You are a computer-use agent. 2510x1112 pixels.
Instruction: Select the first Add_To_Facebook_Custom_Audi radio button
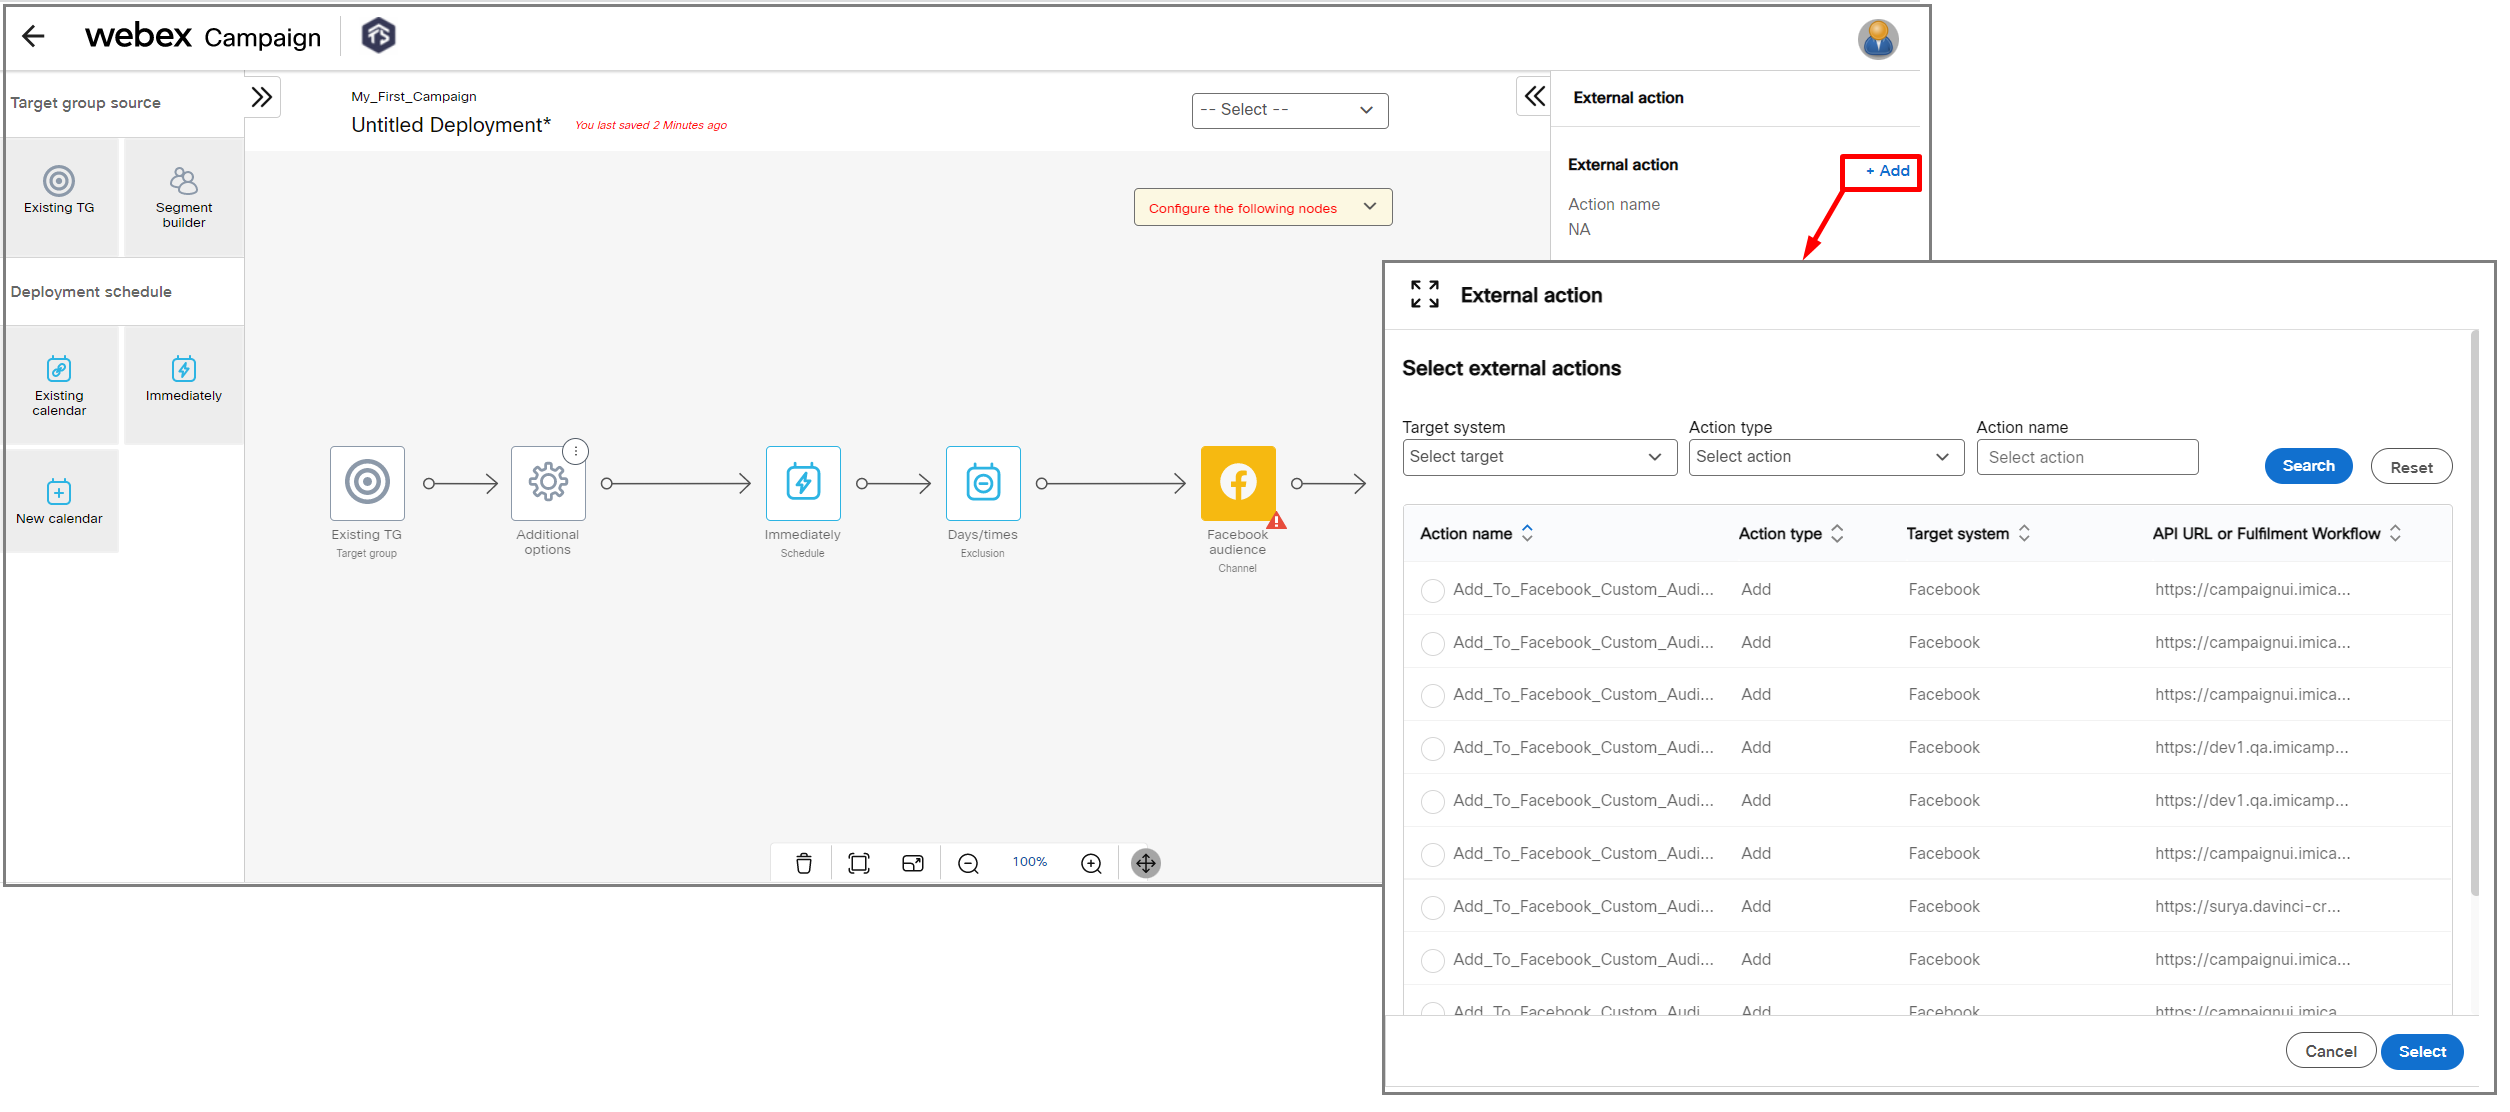1432,591
